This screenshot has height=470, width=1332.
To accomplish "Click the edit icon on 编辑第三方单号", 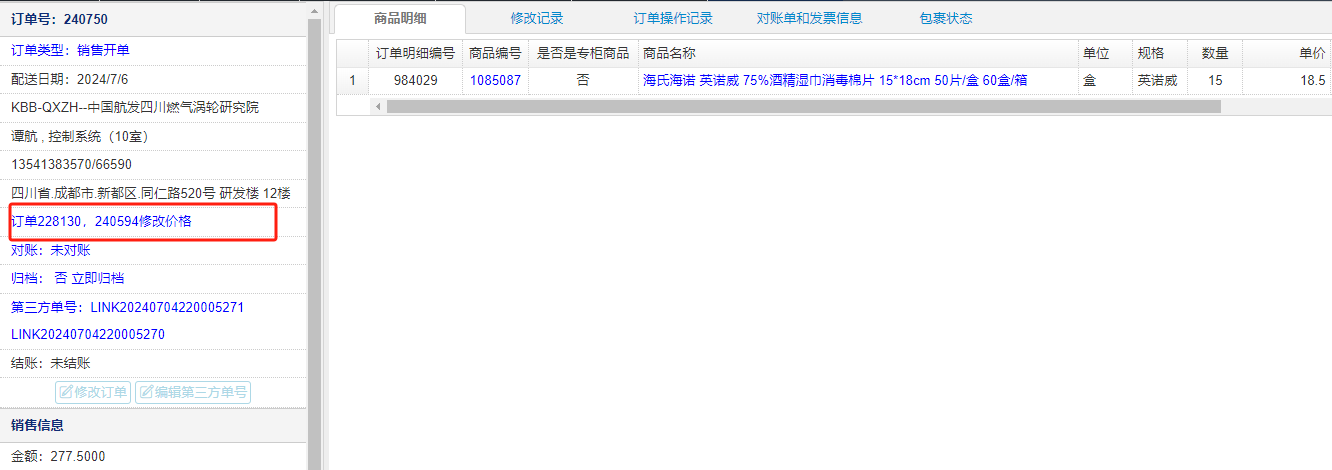I will pyautogui.click(x=146, y=392).
